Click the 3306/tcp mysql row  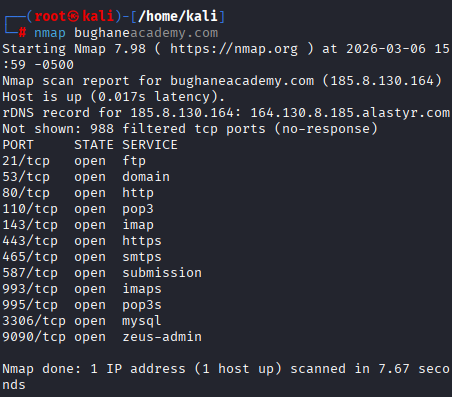(x=82, y=321)
